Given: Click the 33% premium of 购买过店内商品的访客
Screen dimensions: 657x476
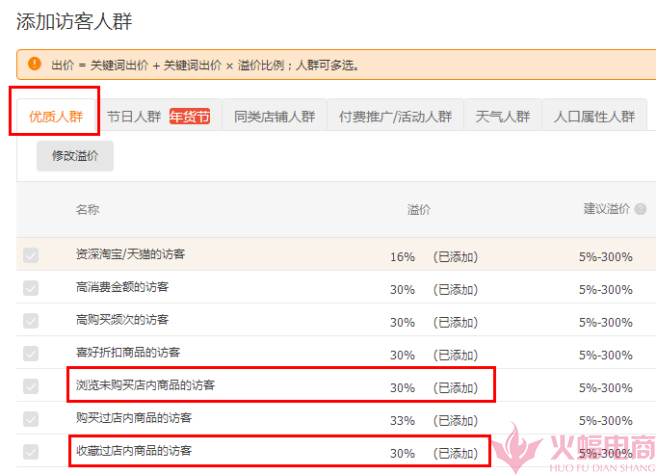Looking at the screenshot, I should pyautogui.click(x=402, y=420).
